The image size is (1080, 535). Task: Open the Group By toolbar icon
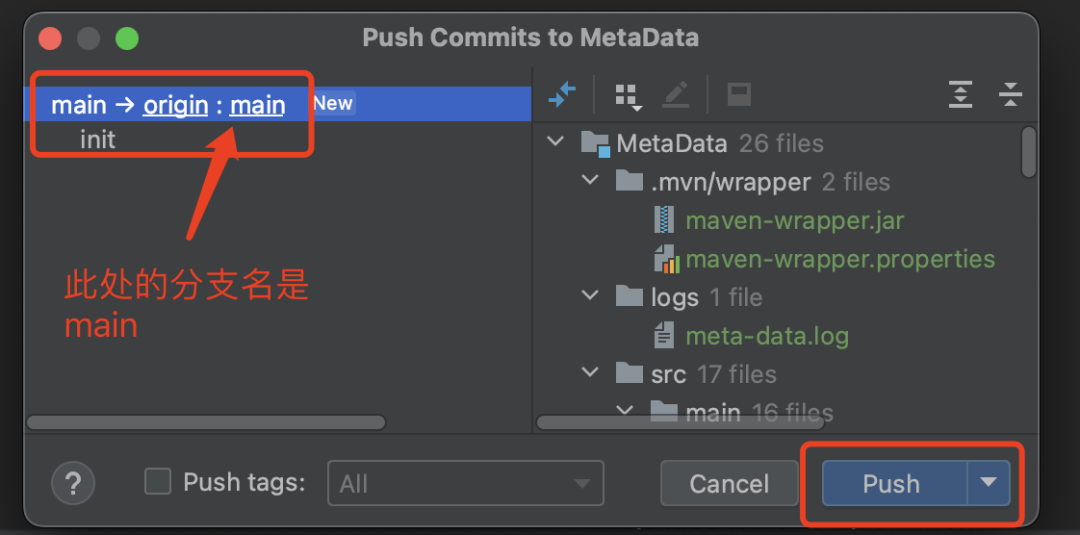[x=628, y=96]
